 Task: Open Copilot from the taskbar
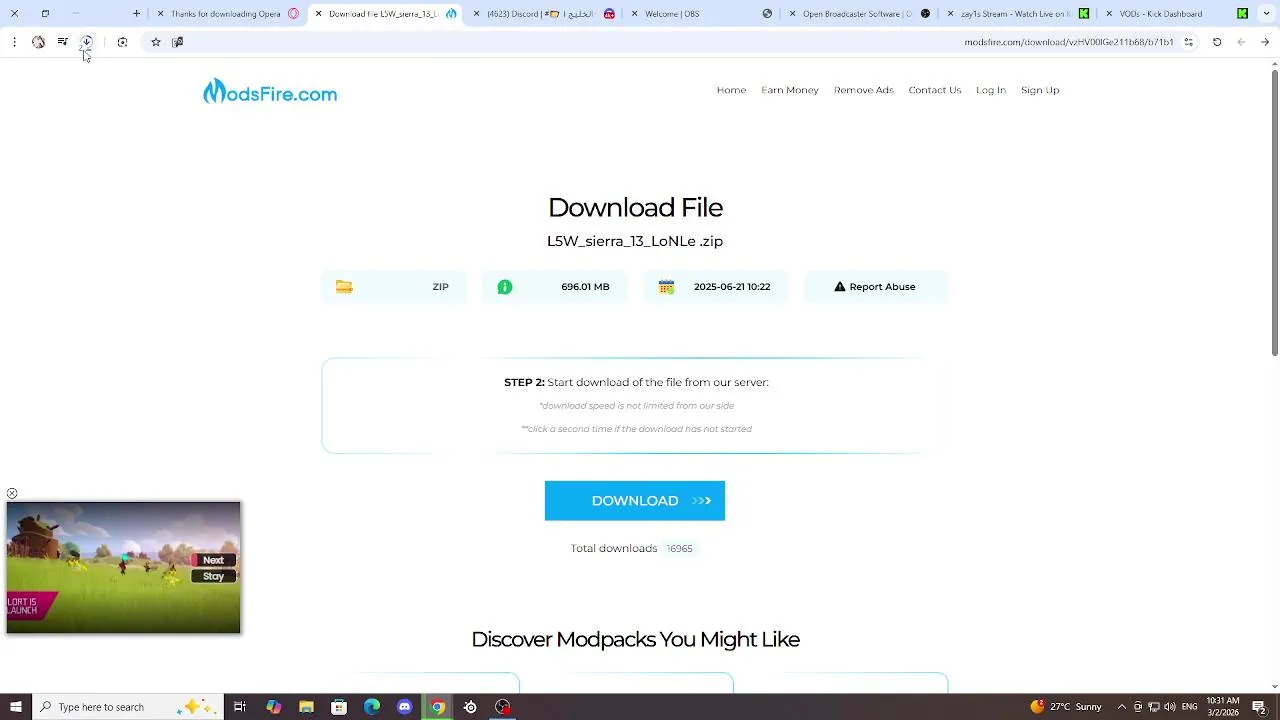[x=273, y=707]
